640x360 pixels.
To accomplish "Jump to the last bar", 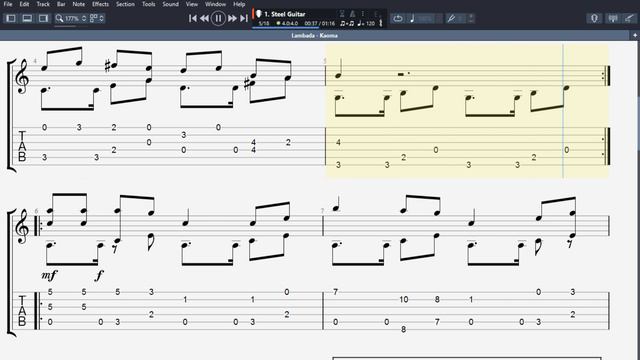I will point(244,18).
